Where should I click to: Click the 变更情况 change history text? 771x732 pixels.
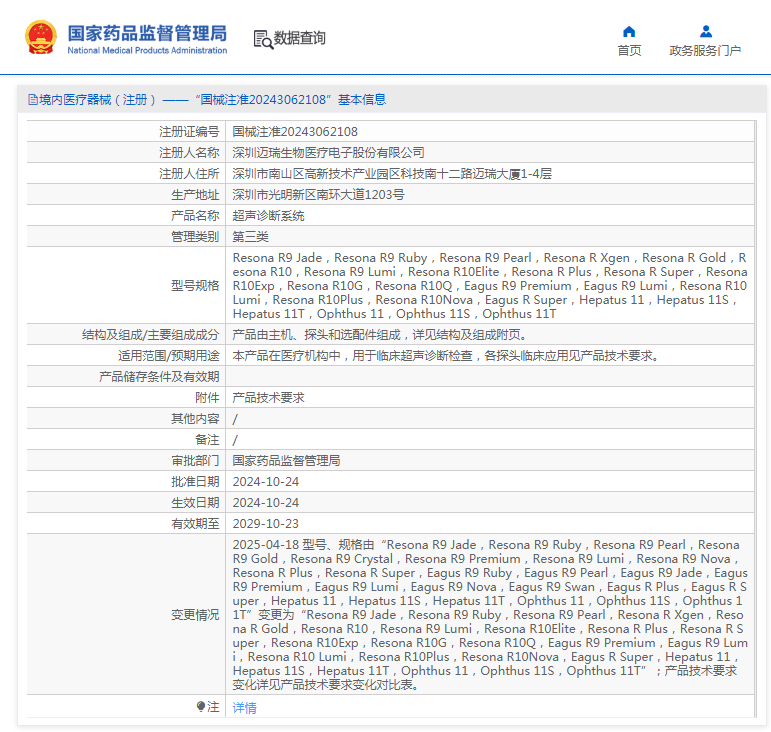point(490,615)
